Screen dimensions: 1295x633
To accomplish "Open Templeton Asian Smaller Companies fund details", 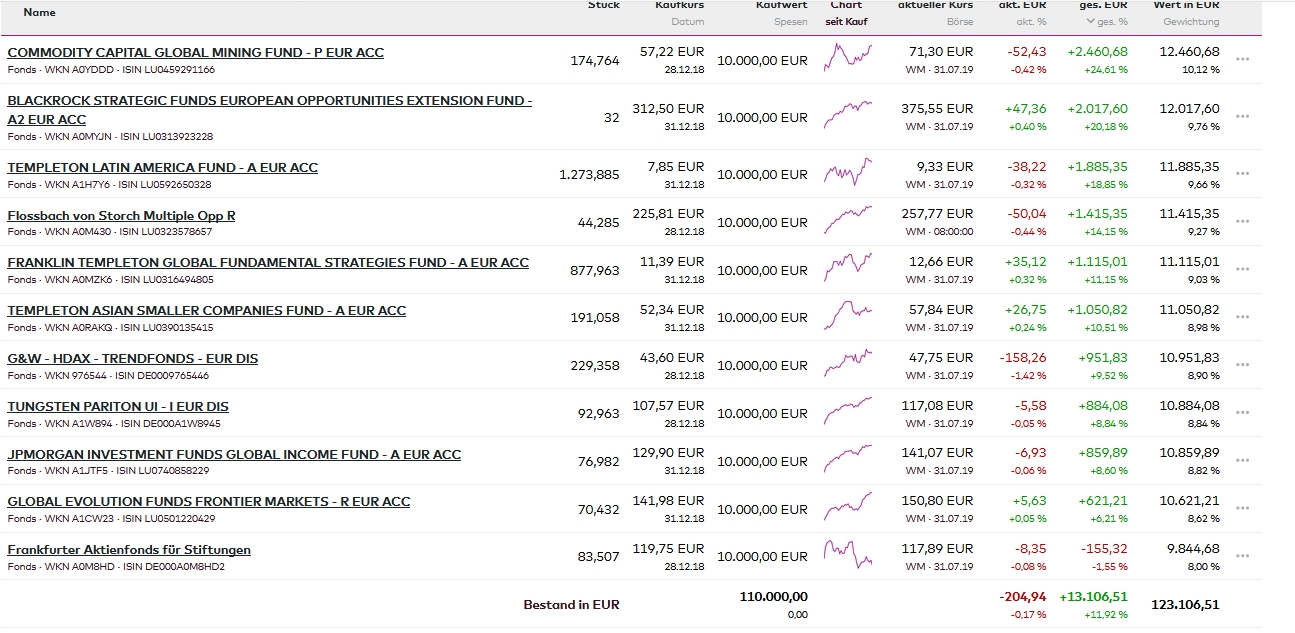I will pos(206,311).
